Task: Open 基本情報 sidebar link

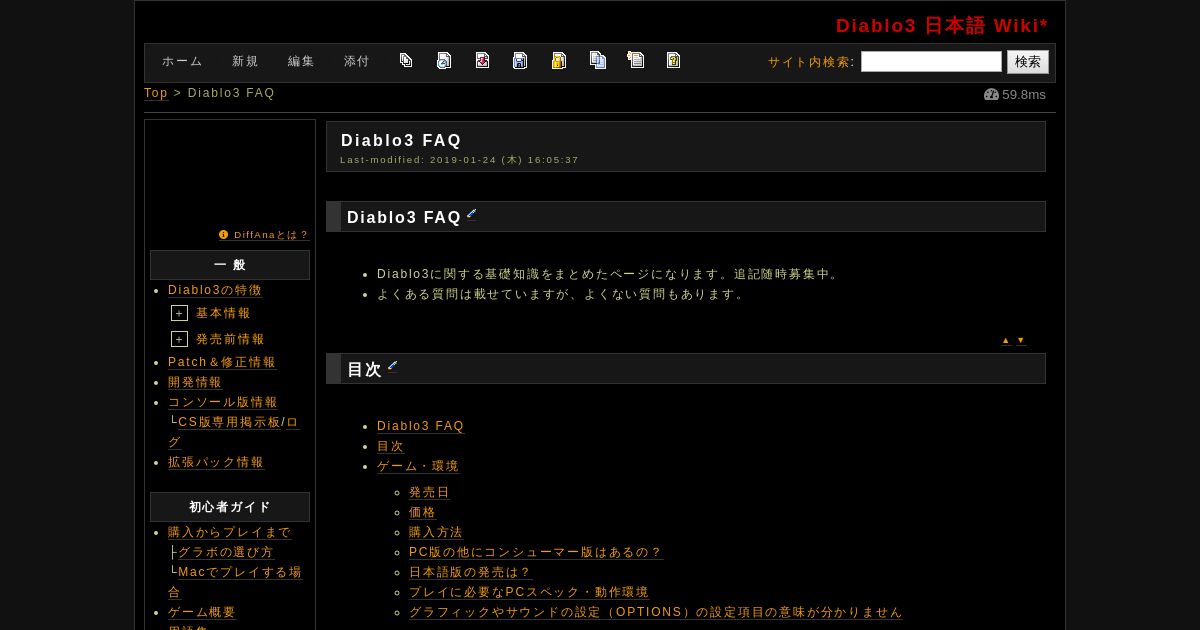Action: (224, 314)
